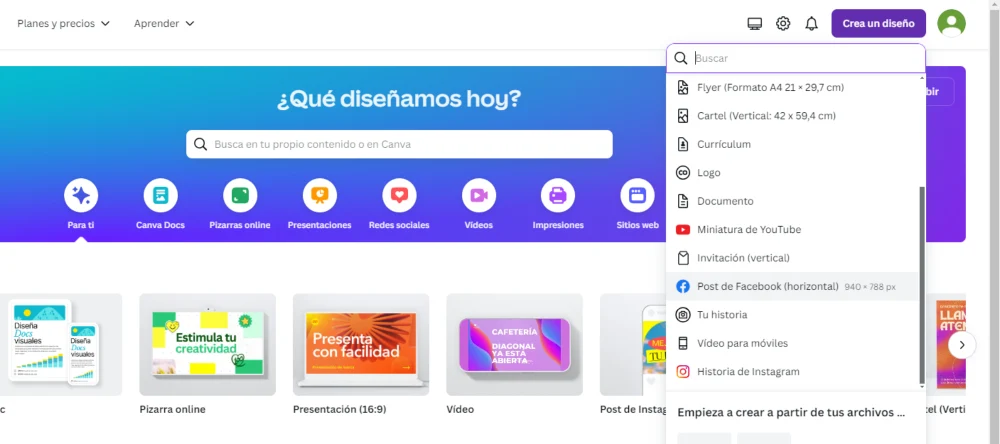Choose Invitación (vertical) option

coord(791,258)
